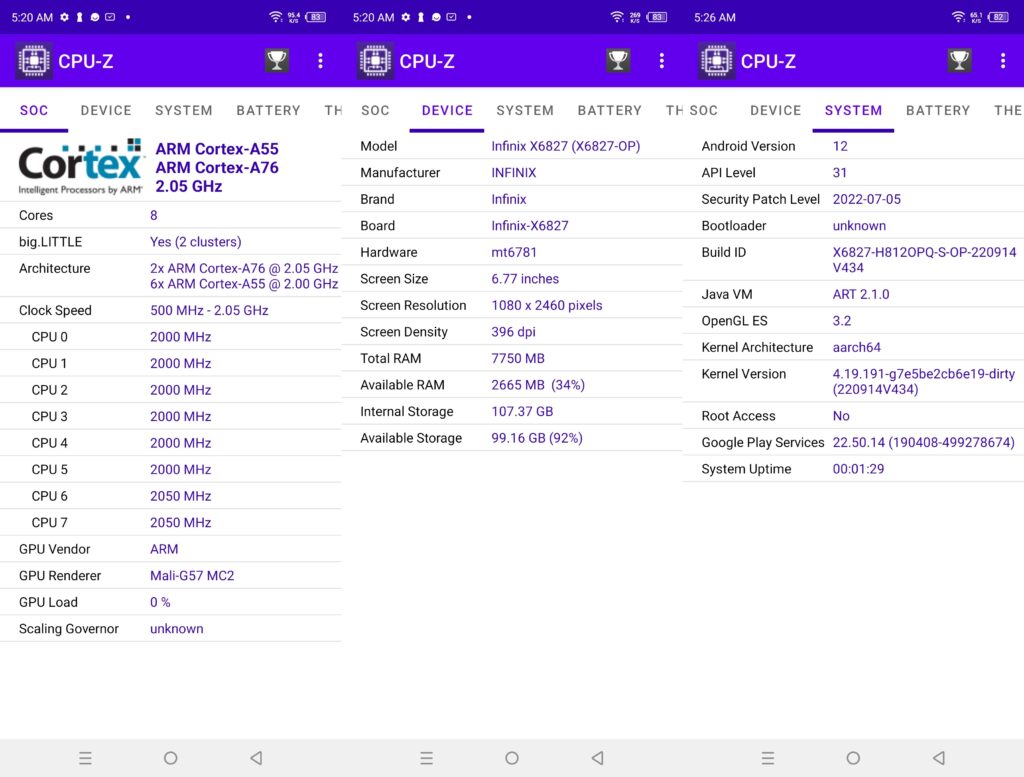The image size is (1024, 777).
Task: Tap Hardware 'mt6781' value
Action: coord(514,253)
